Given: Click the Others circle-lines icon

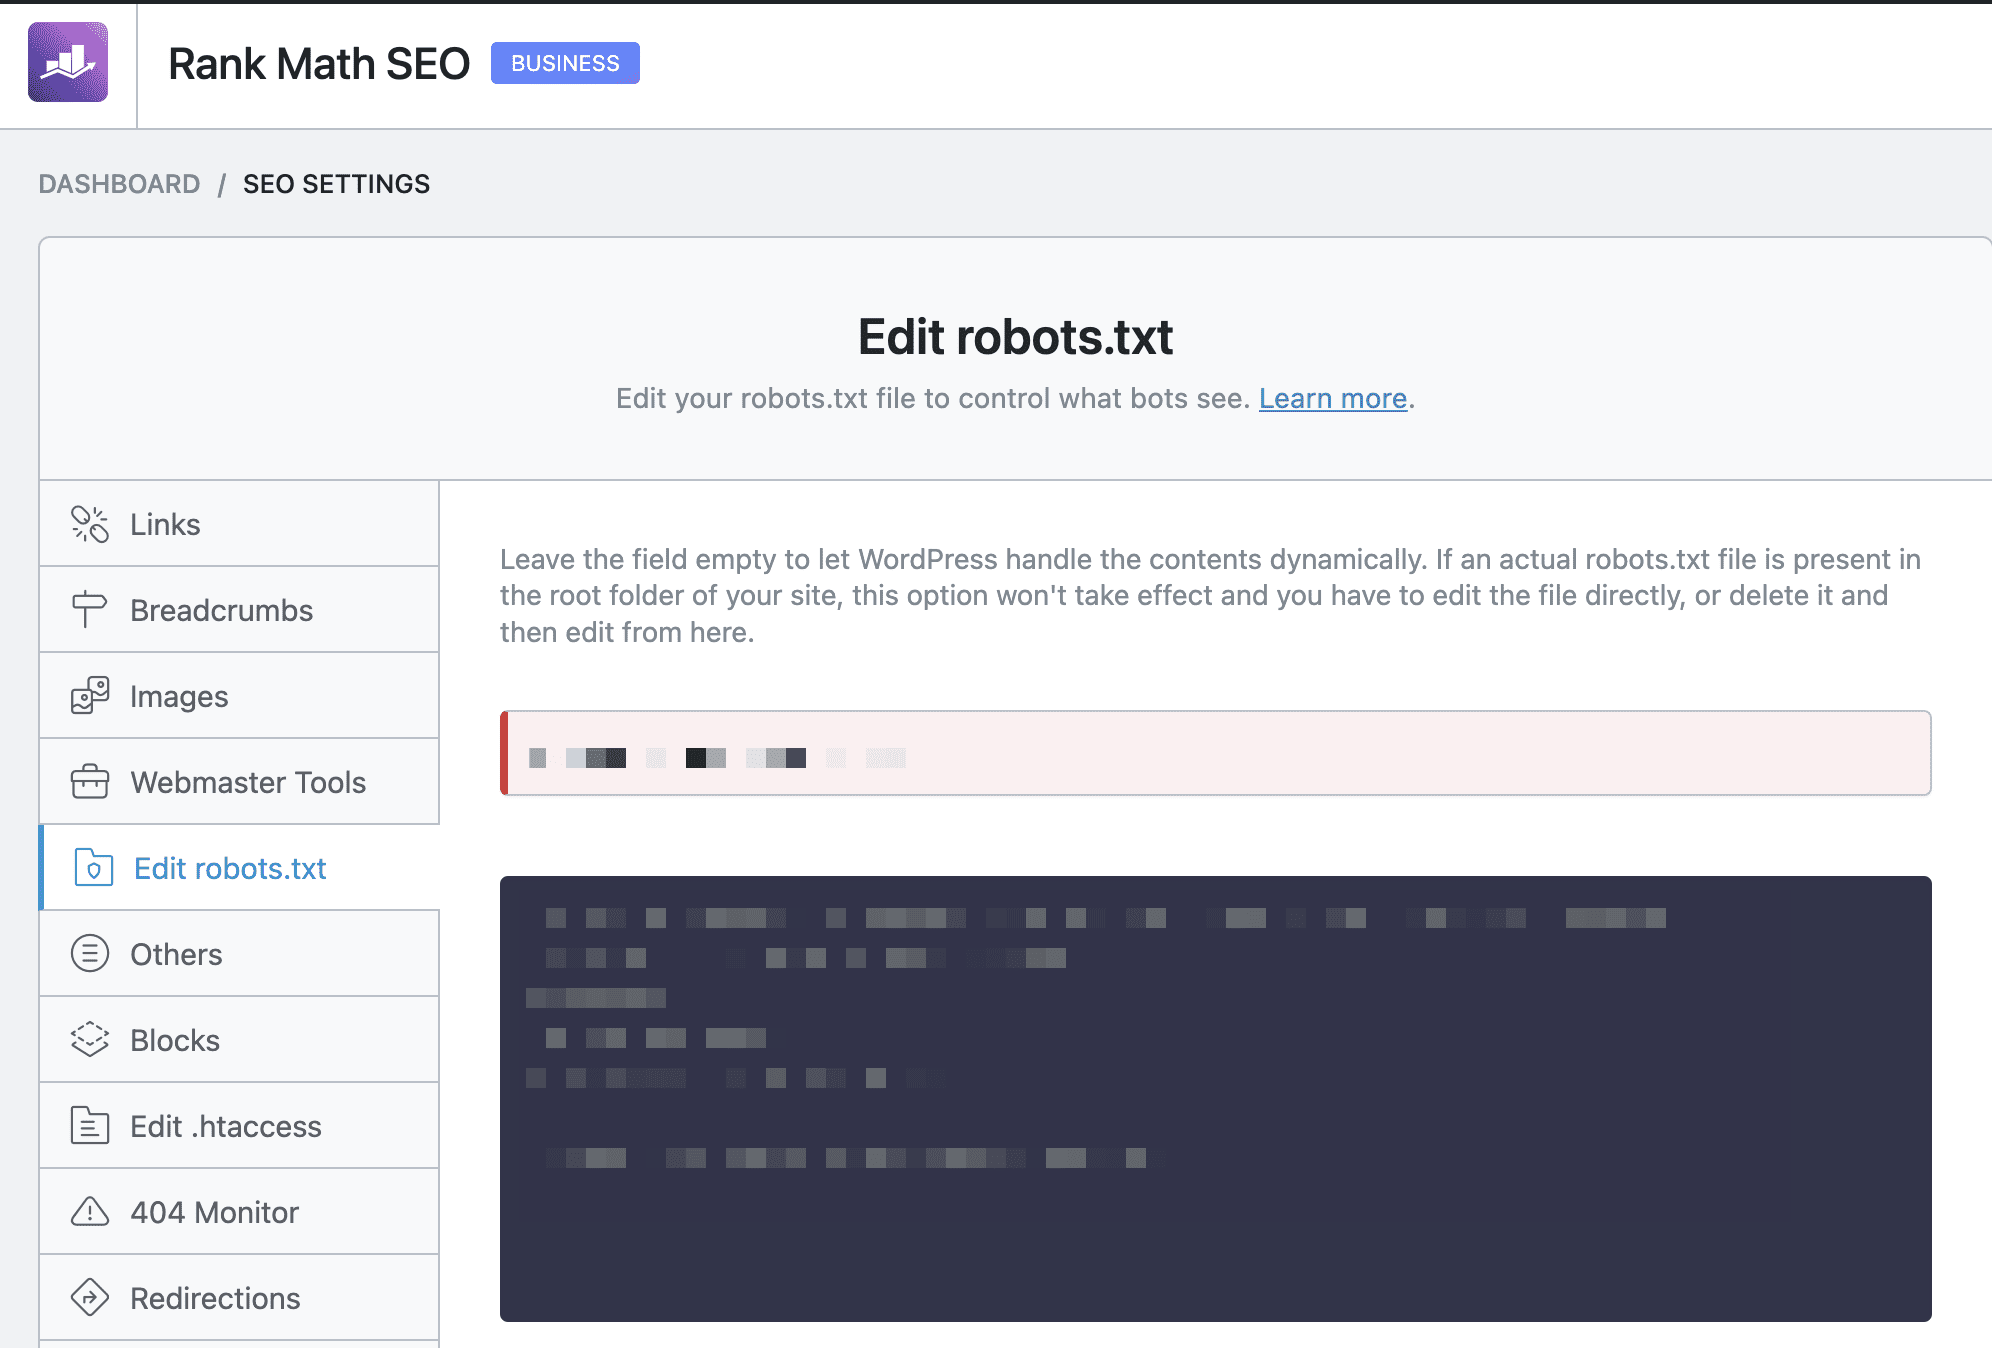Looking at the screenshot, I should (x=89, y=954).
